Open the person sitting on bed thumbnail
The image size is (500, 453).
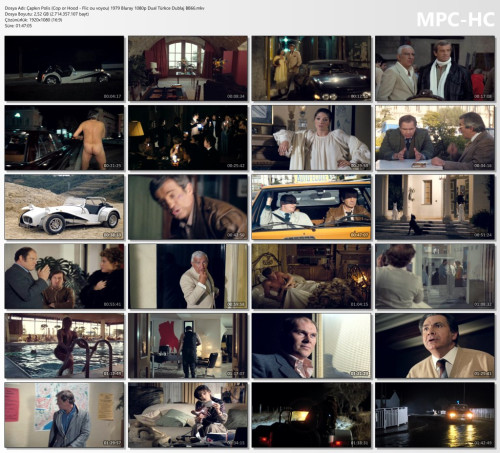pos(188,415)
